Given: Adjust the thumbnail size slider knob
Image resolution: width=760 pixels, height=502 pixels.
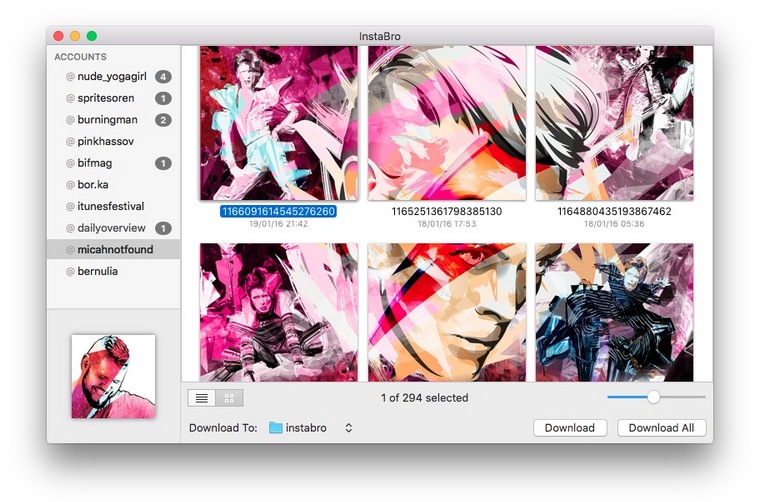Looking at the screenshot, I should tap(653, 397).
